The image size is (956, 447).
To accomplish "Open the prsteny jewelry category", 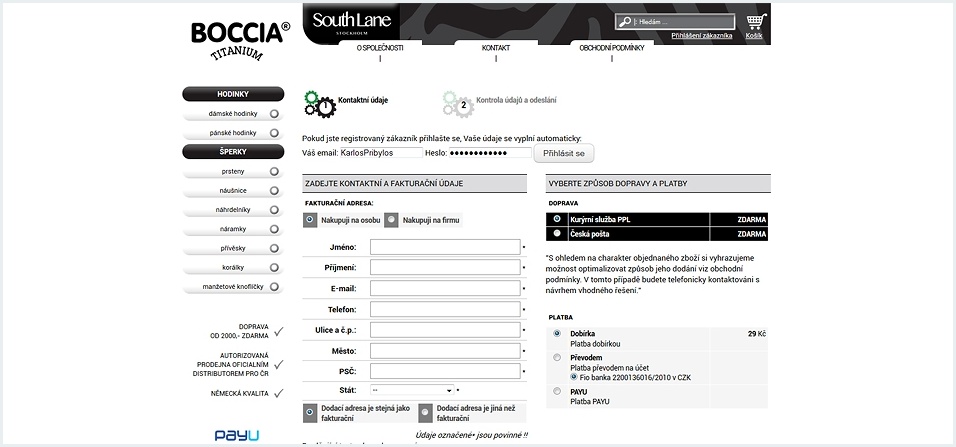I will (232, 172).
